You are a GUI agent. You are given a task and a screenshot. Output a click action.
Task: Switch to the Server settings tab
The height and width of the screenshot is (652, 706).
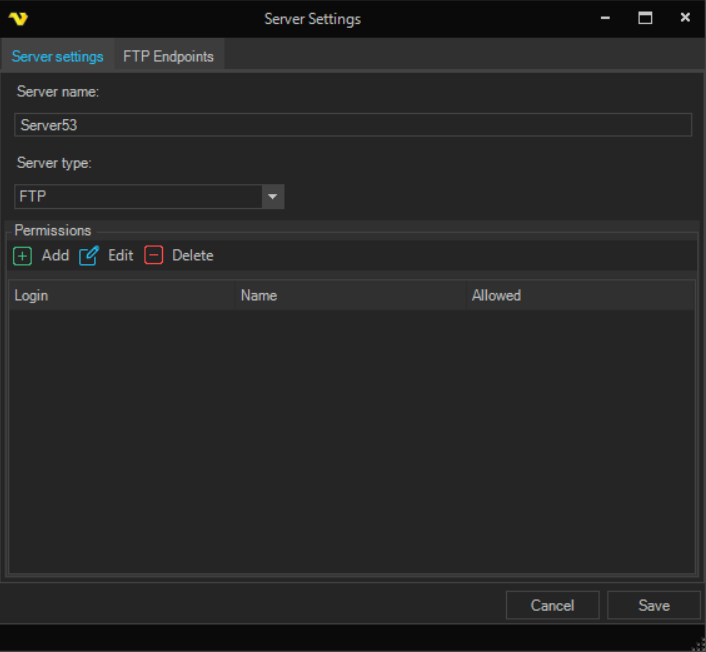57,56
